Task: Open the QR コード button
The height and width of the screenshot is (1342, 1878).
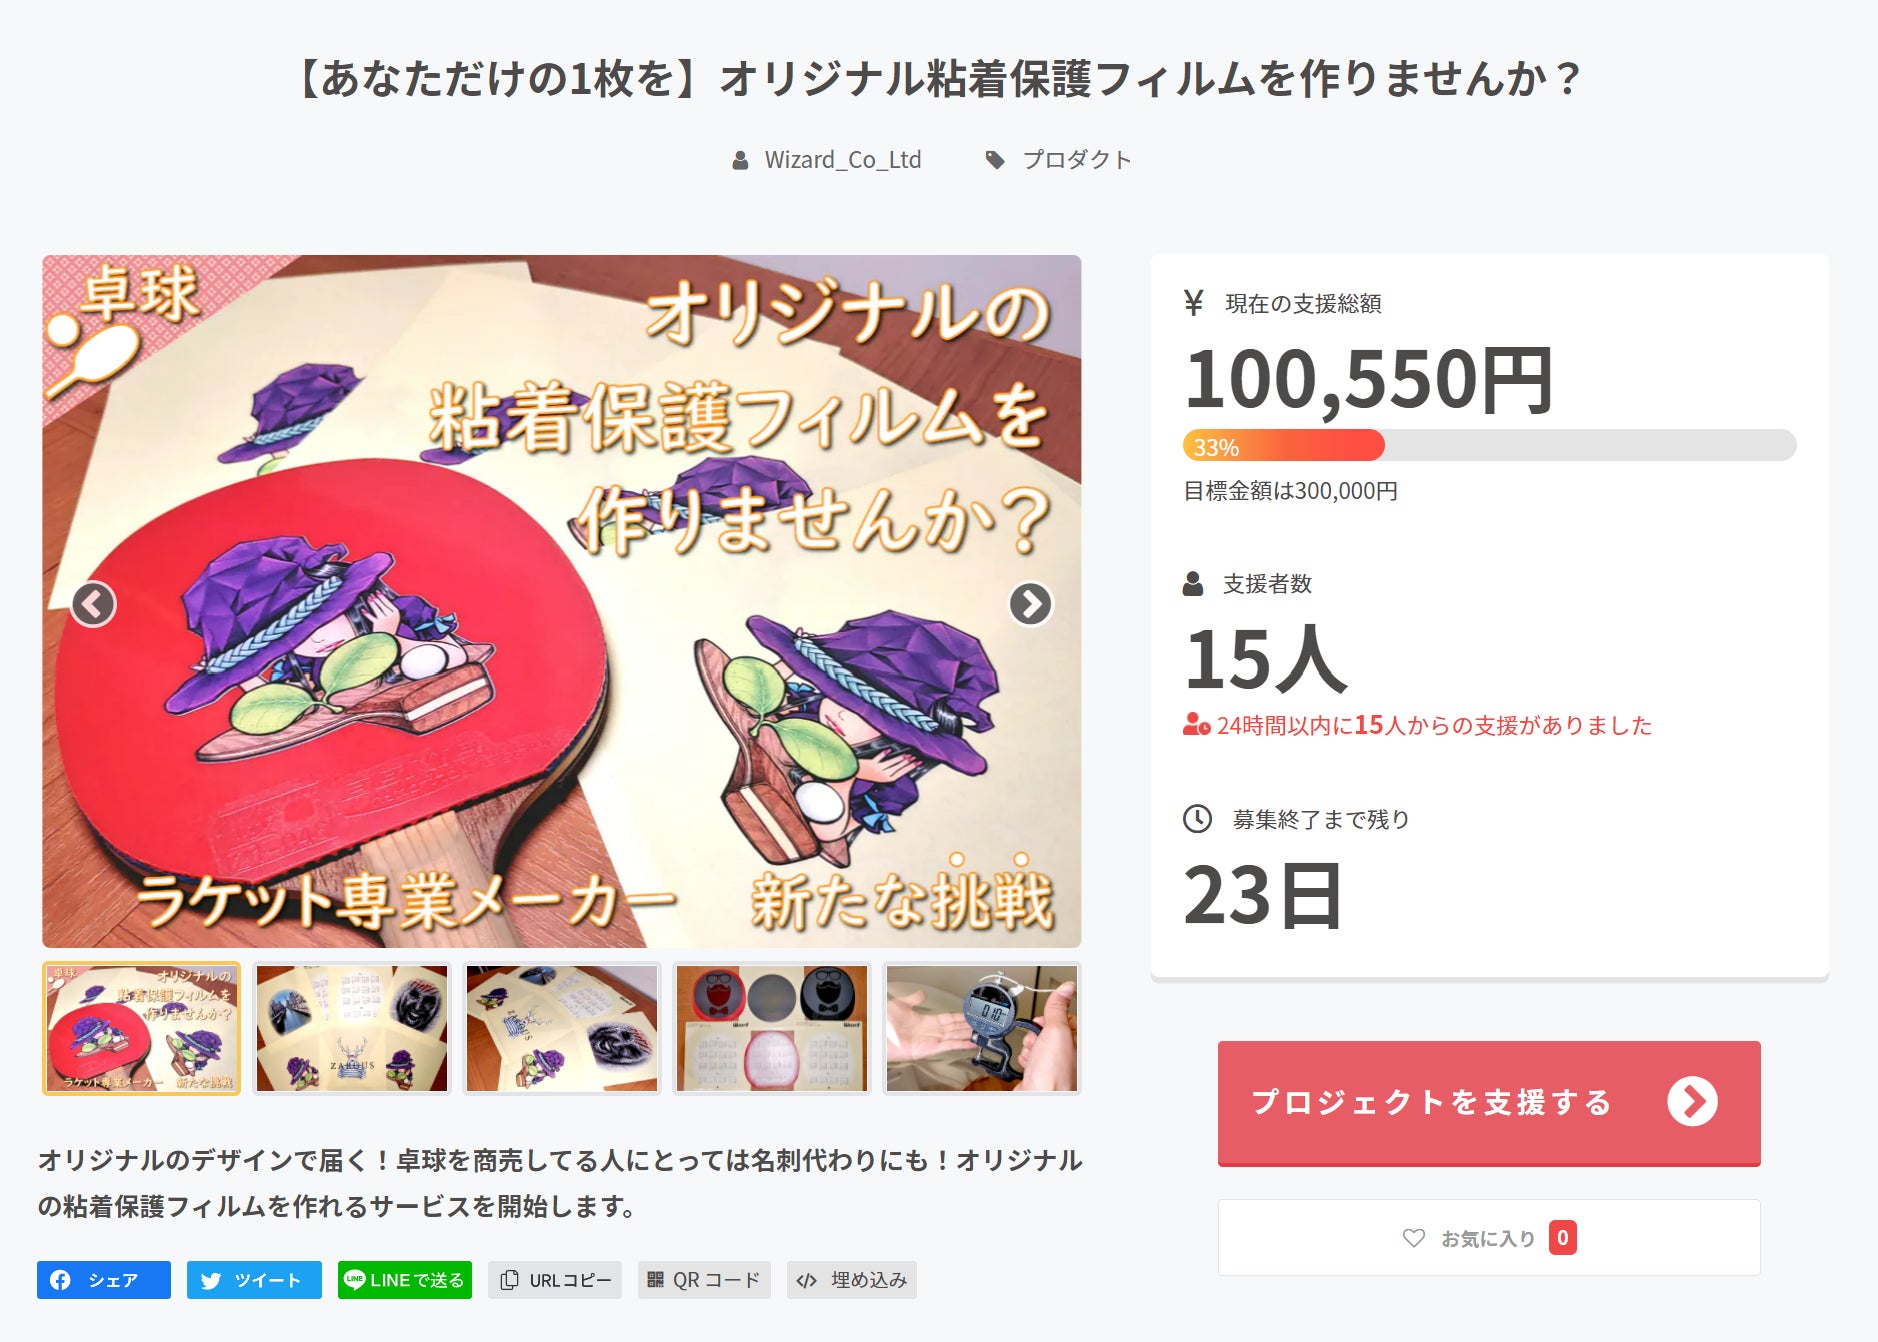Action: [704, 1280]
